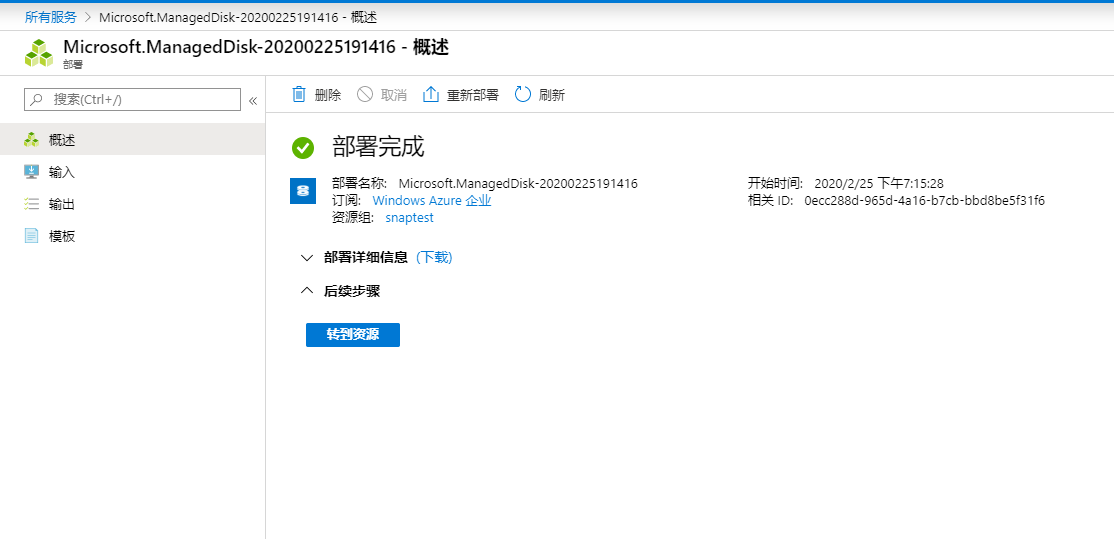
Task: Click the correlation ID 0ecc288d-965d-4a16-b7cb-bbd8be5f31f6
Action: 924,201
